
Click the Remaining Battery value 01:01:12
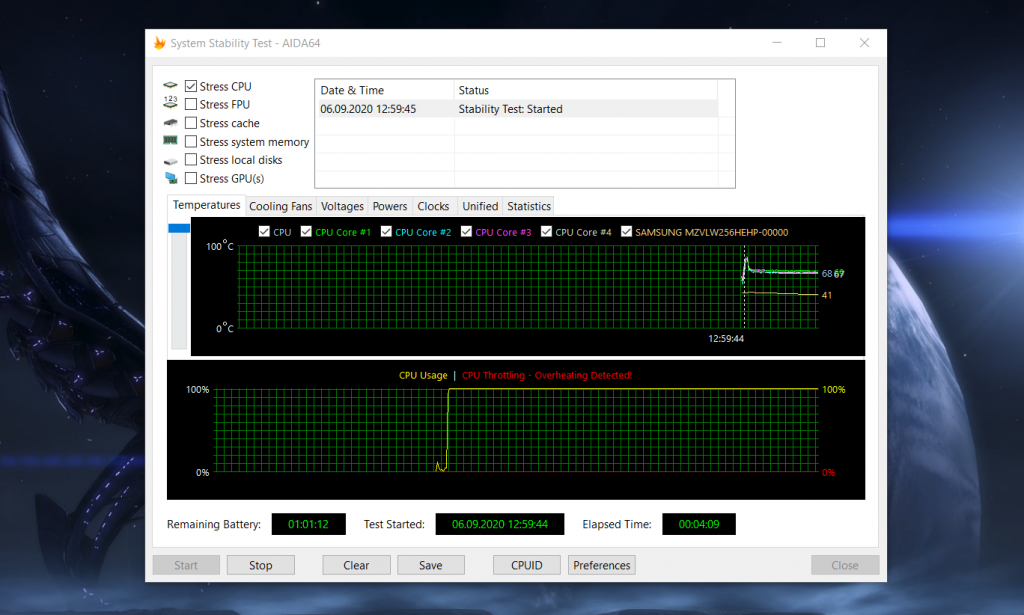tap(308, 524)
